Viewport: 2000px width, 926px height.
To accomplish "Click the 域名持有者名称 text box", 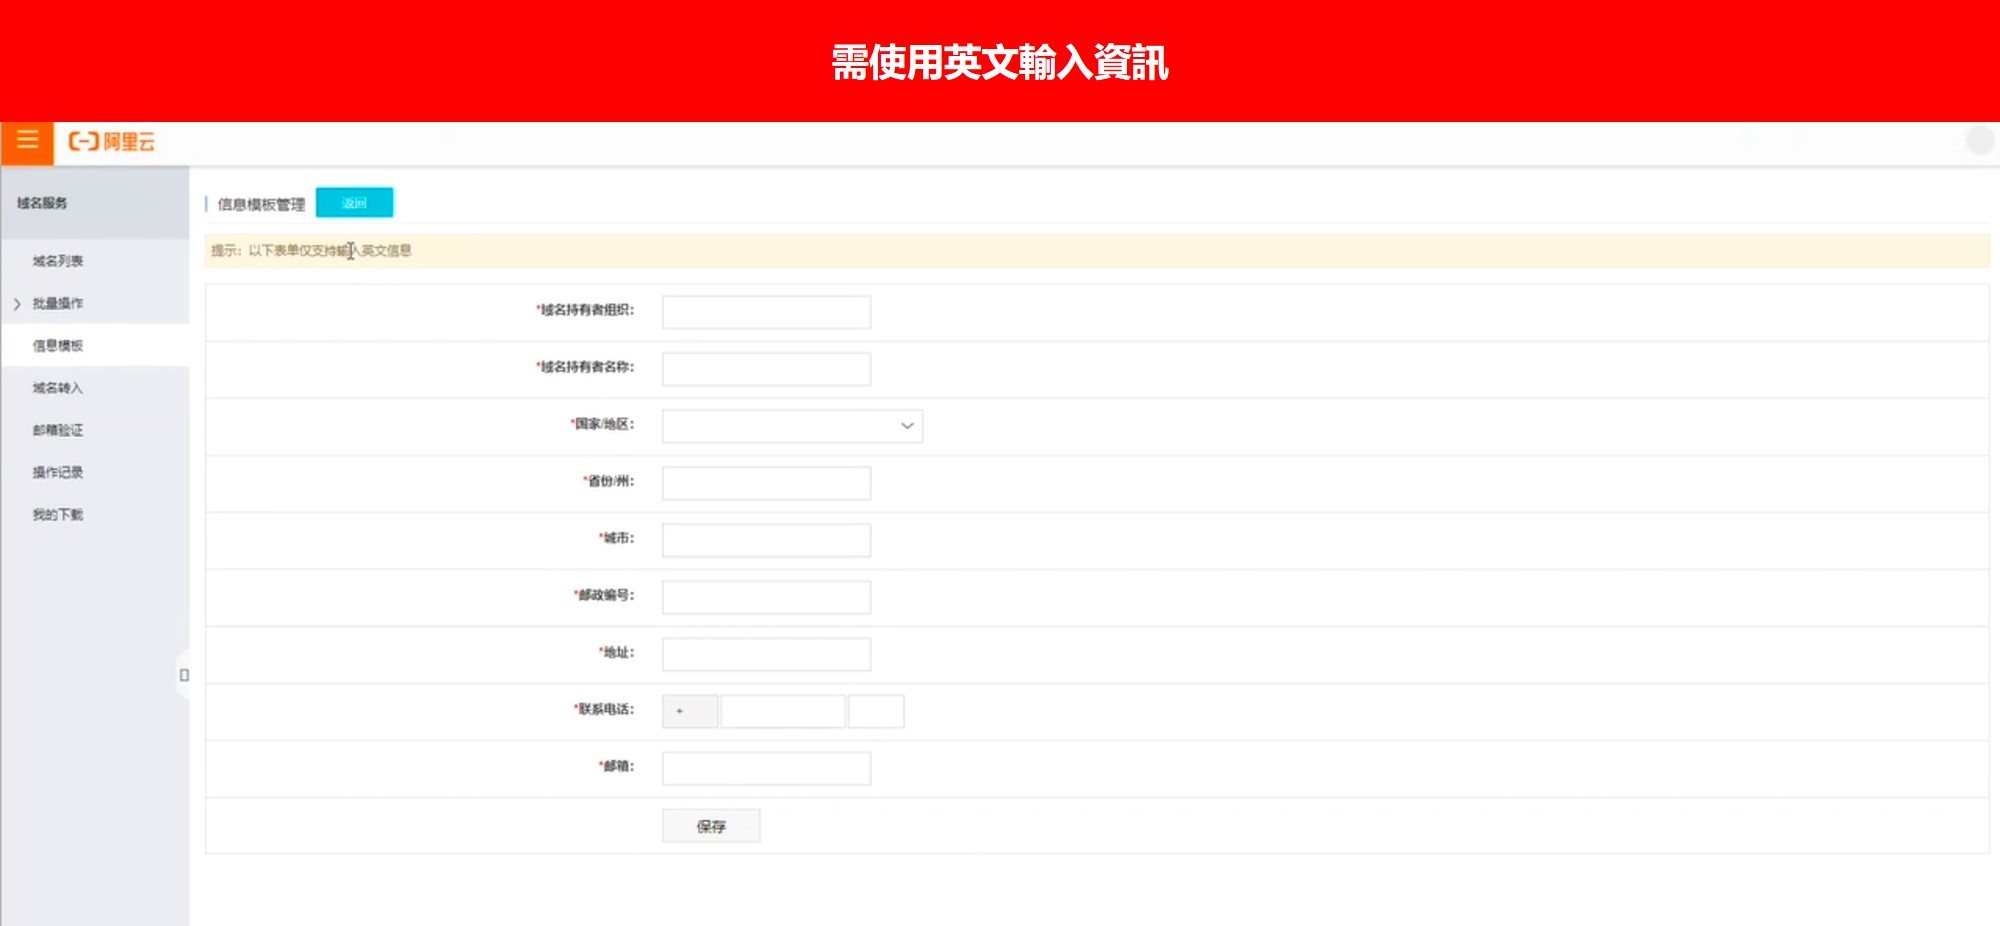I will 766,369.
